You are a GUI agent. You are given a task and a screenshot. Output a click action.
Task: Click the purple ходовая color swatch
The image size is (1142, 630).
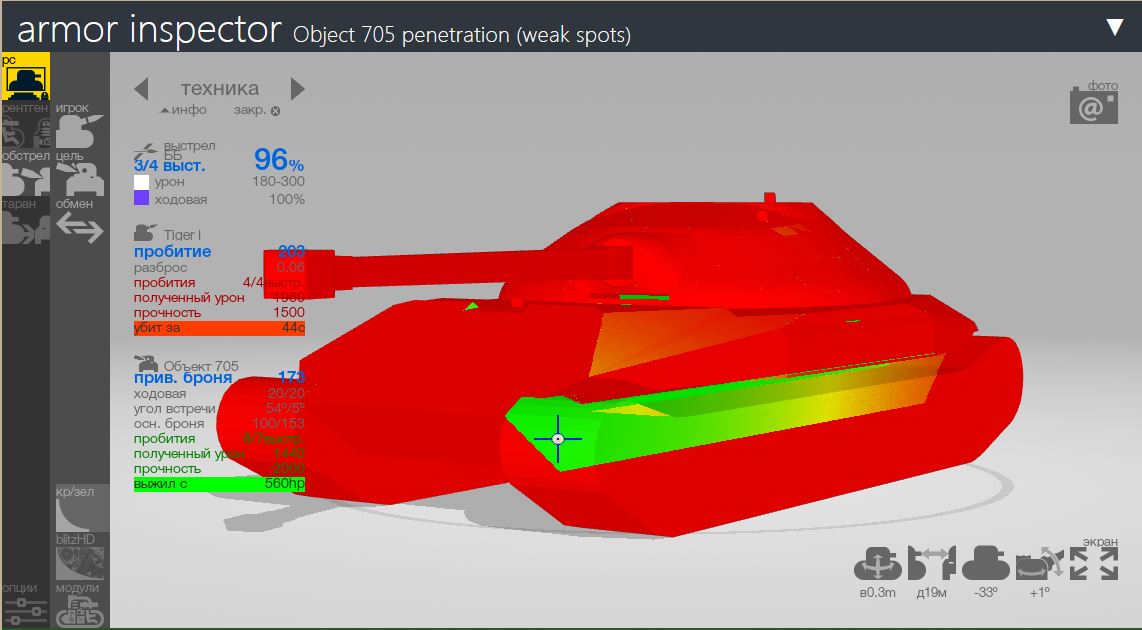141,198
